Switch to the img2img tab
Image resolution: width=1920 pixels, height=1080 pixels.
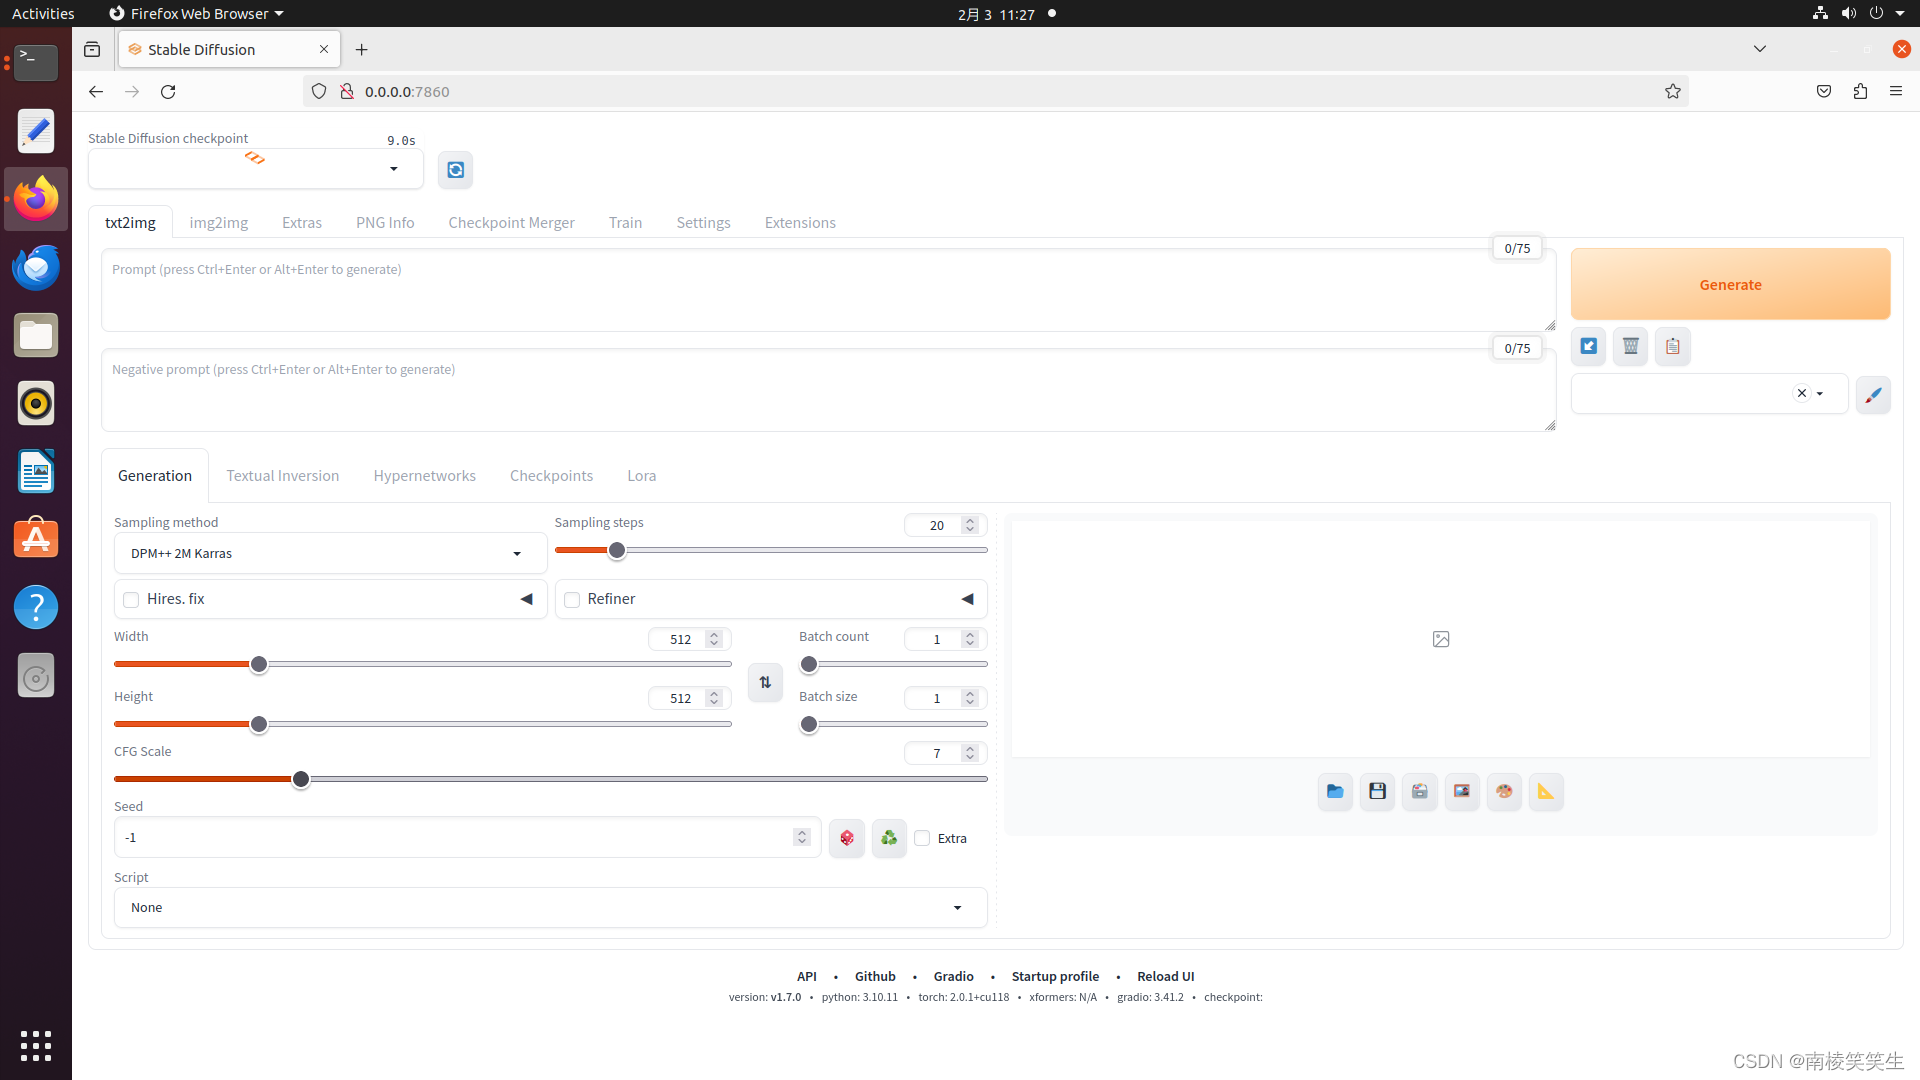219,222
